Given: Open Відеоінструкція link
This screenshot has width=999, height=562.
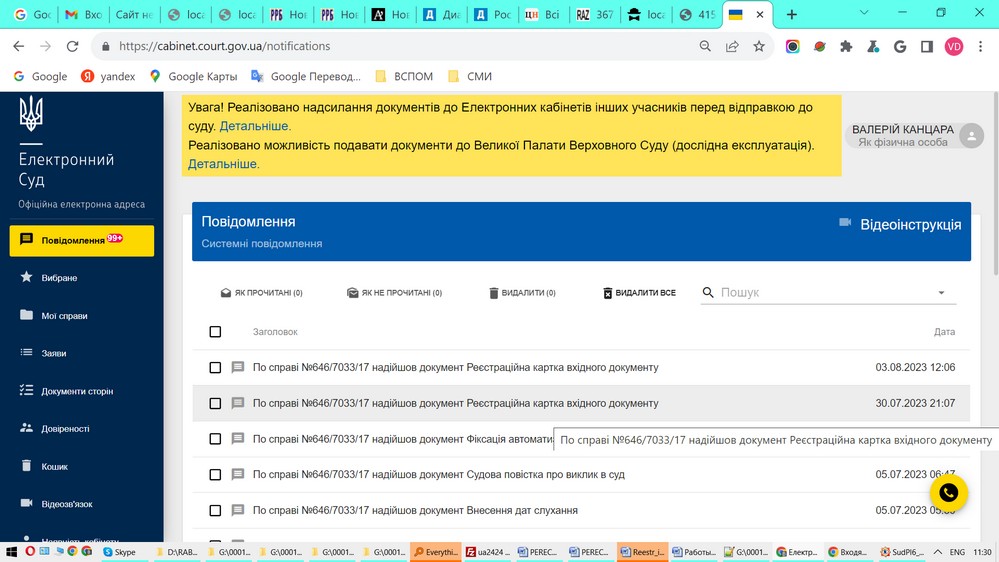Looking at the screenshot, I should click(x=910, y=224).
